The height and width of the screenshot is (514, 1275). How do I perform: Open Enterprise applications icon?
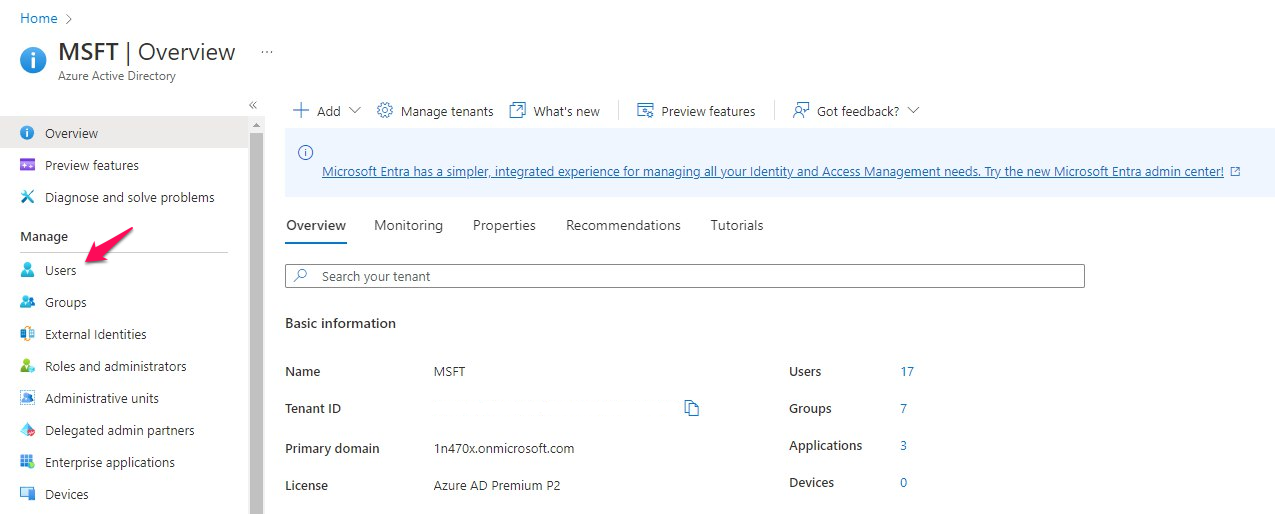(28, 463)
